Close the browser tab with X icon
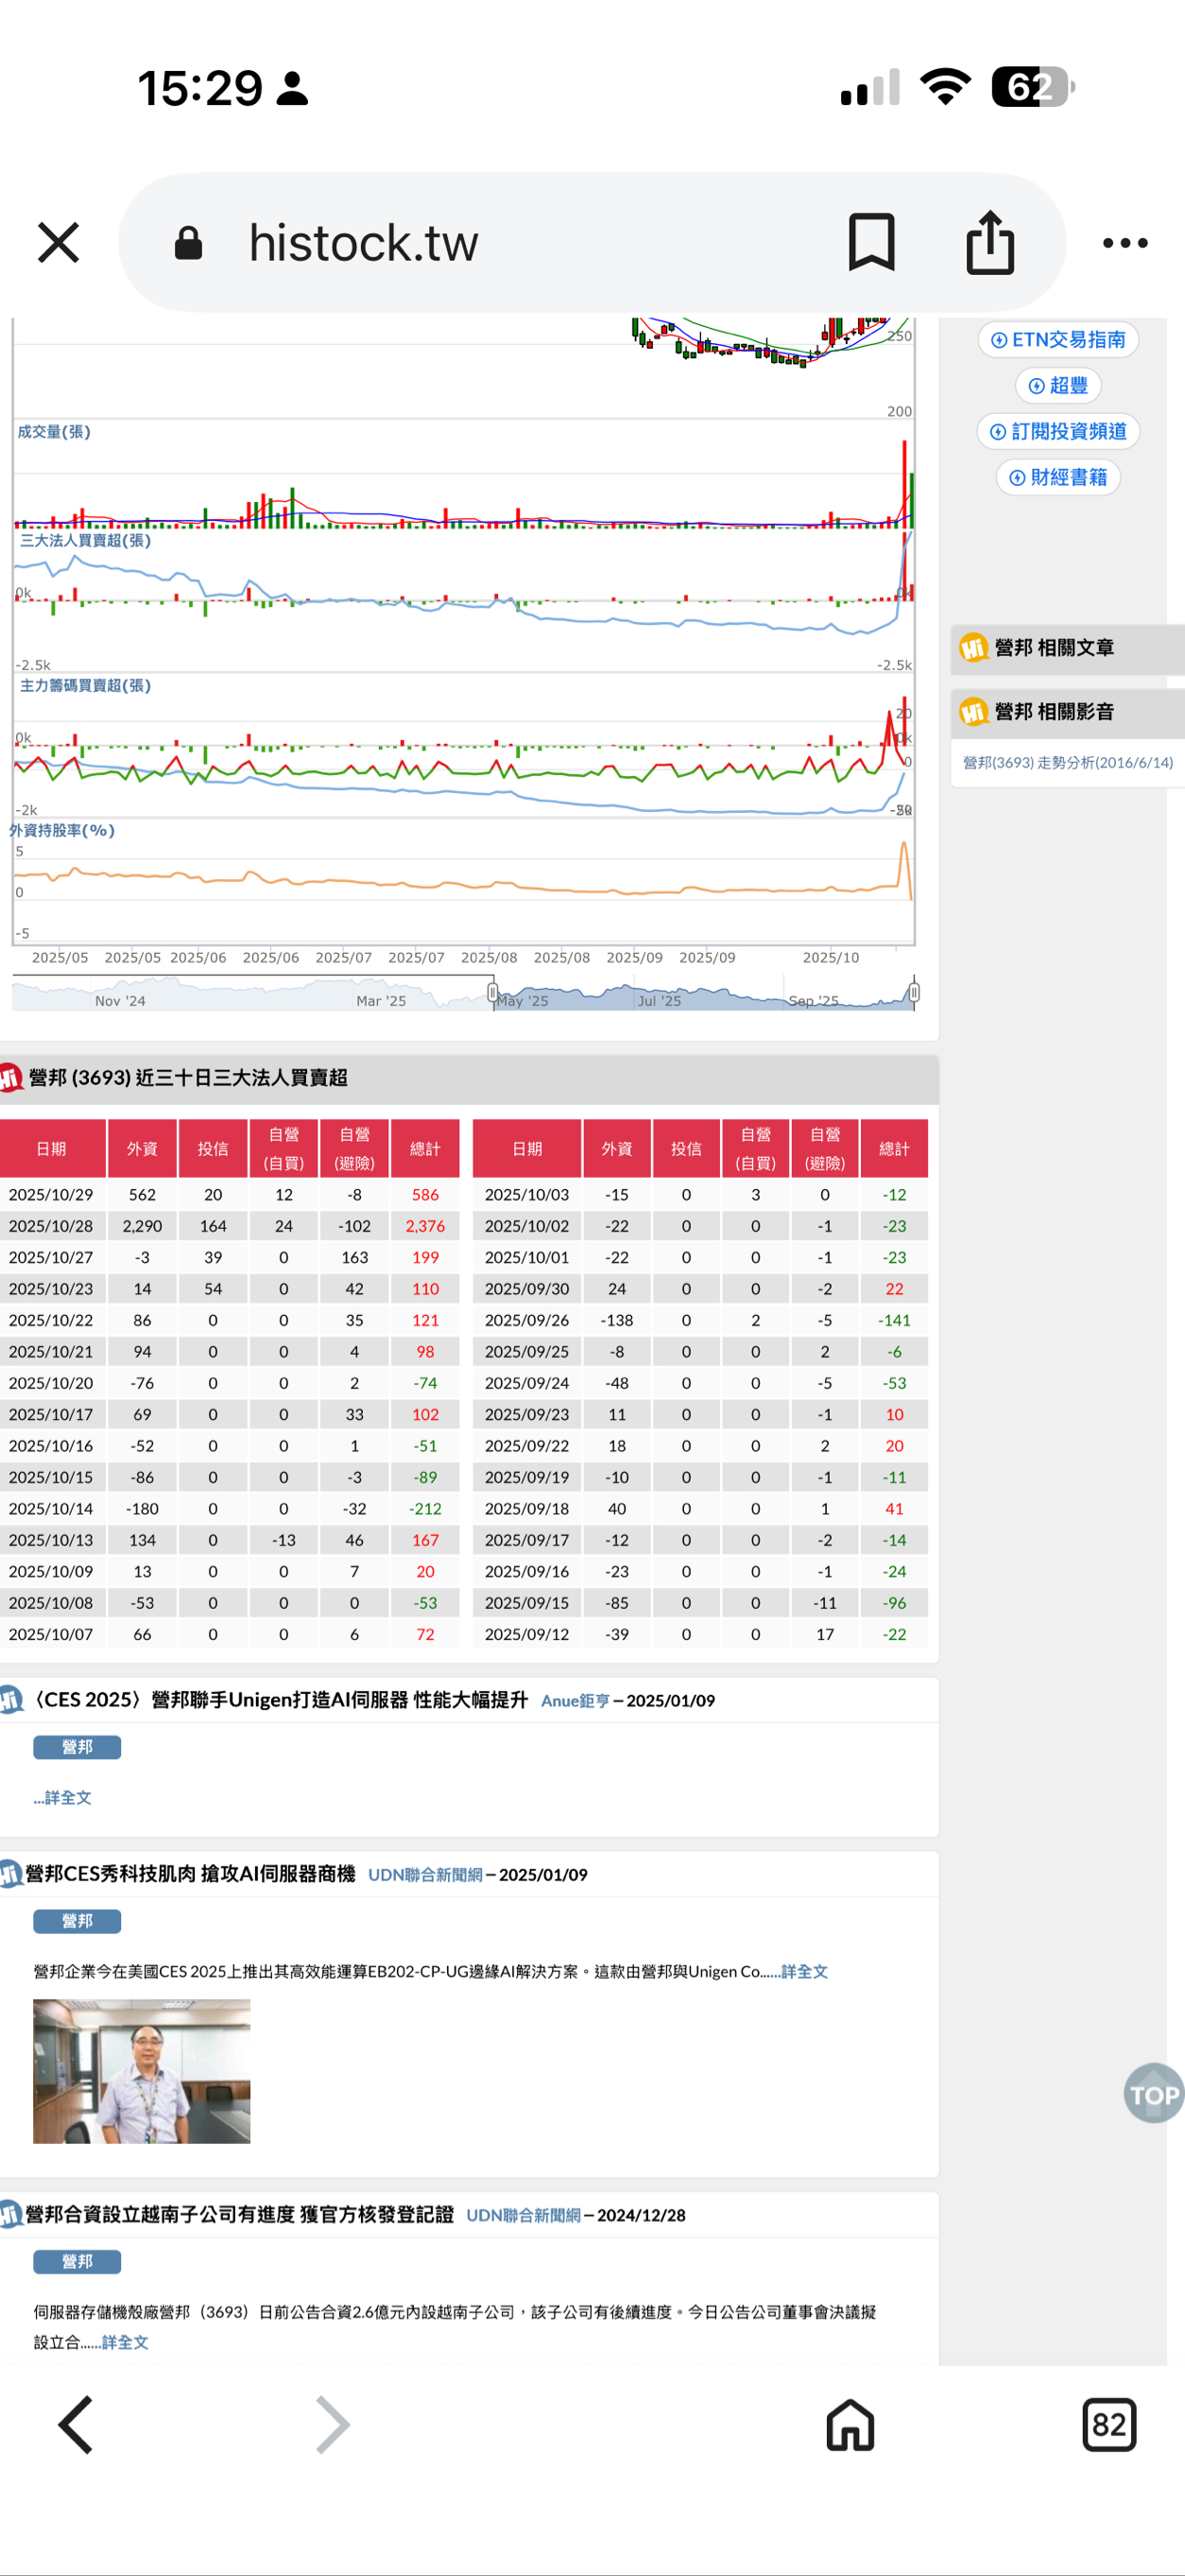 [58, 243]
